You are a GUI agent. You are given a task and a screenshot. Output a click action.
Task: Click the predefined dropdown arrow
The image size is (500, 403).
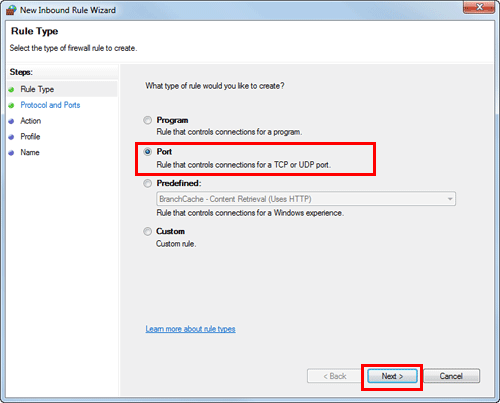(450, 199)
